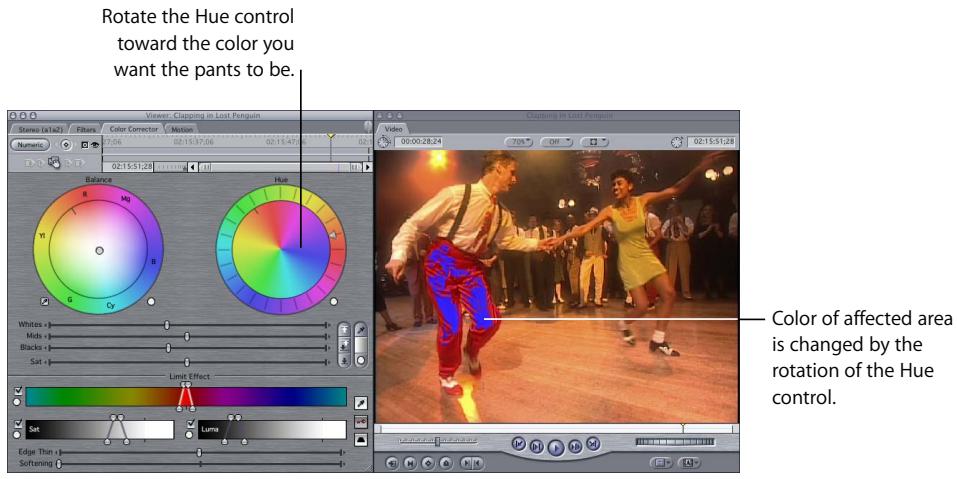
Task: Reset the Limit Effect Luma range
Action: click(x=190, y=434)
